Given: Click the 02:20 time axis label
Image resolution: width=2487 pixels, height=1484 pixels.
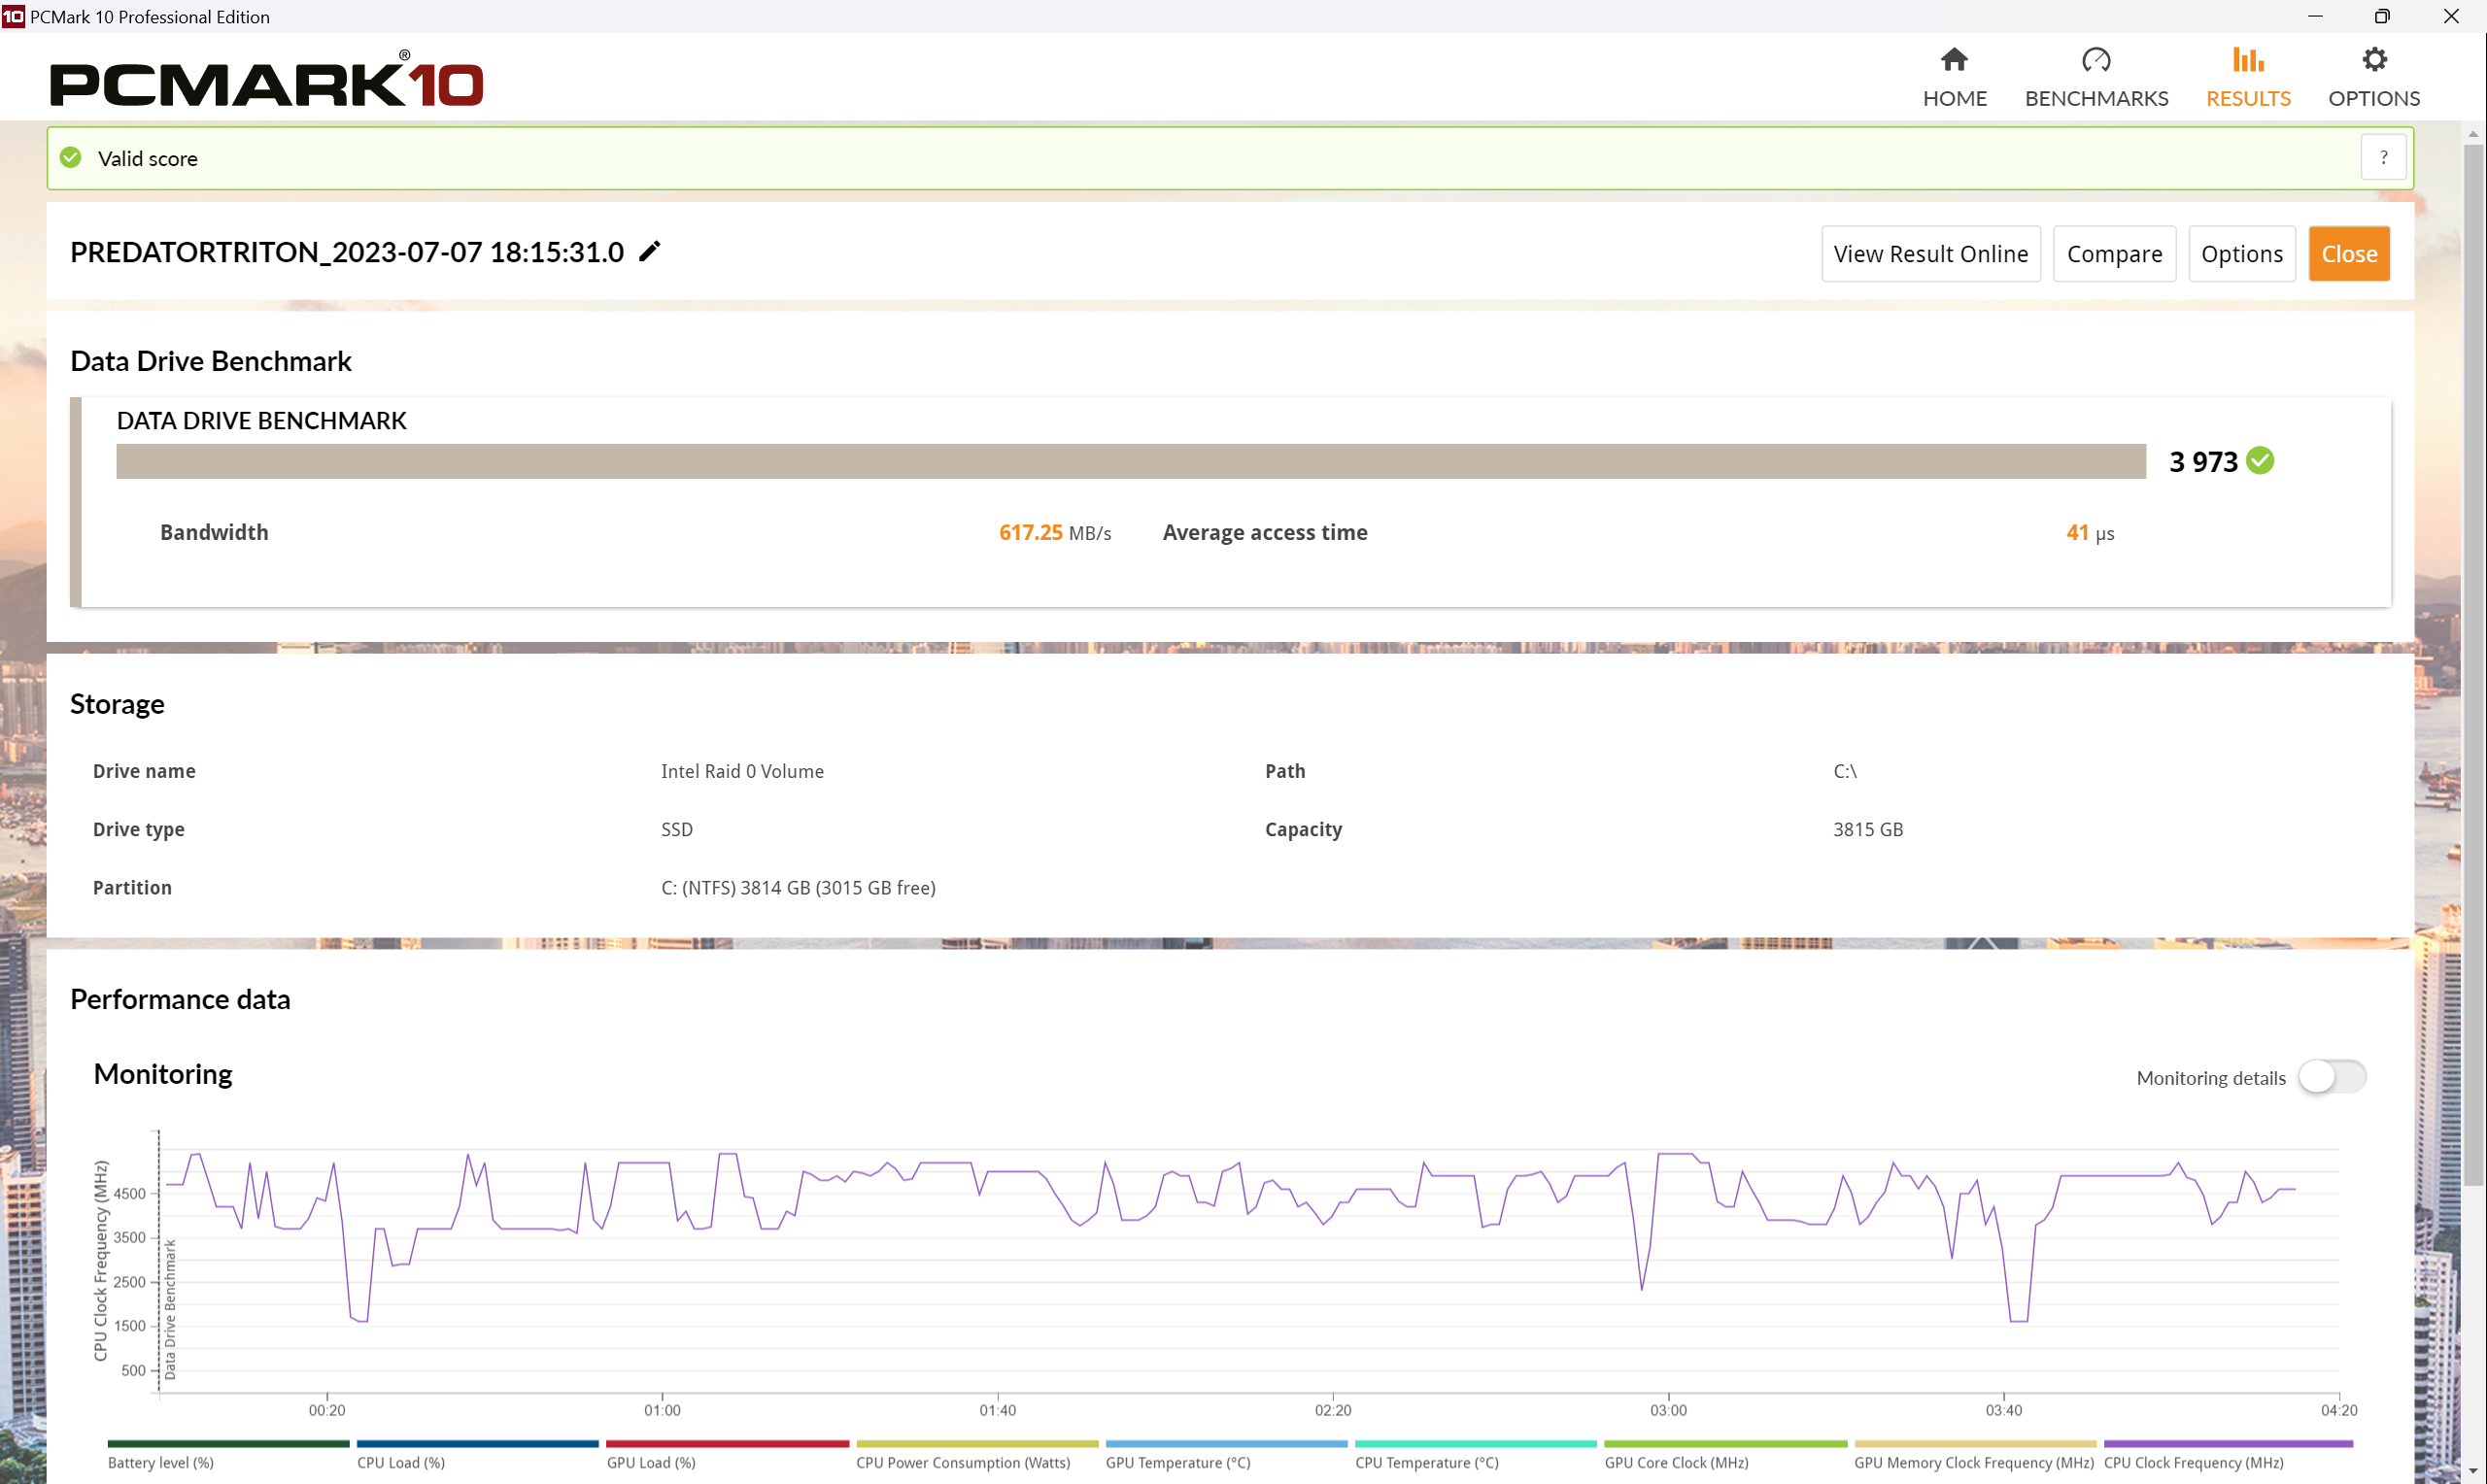Looking at the screenshot, I should [x=1333, y=1410].
